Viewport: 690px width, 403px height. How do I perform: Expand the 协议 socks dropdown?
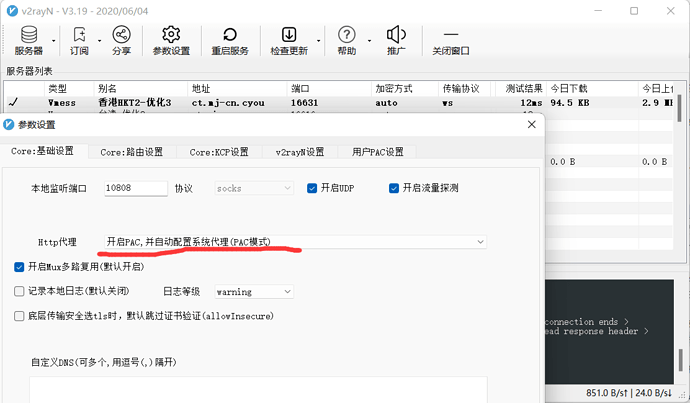(x=255, y=188)
